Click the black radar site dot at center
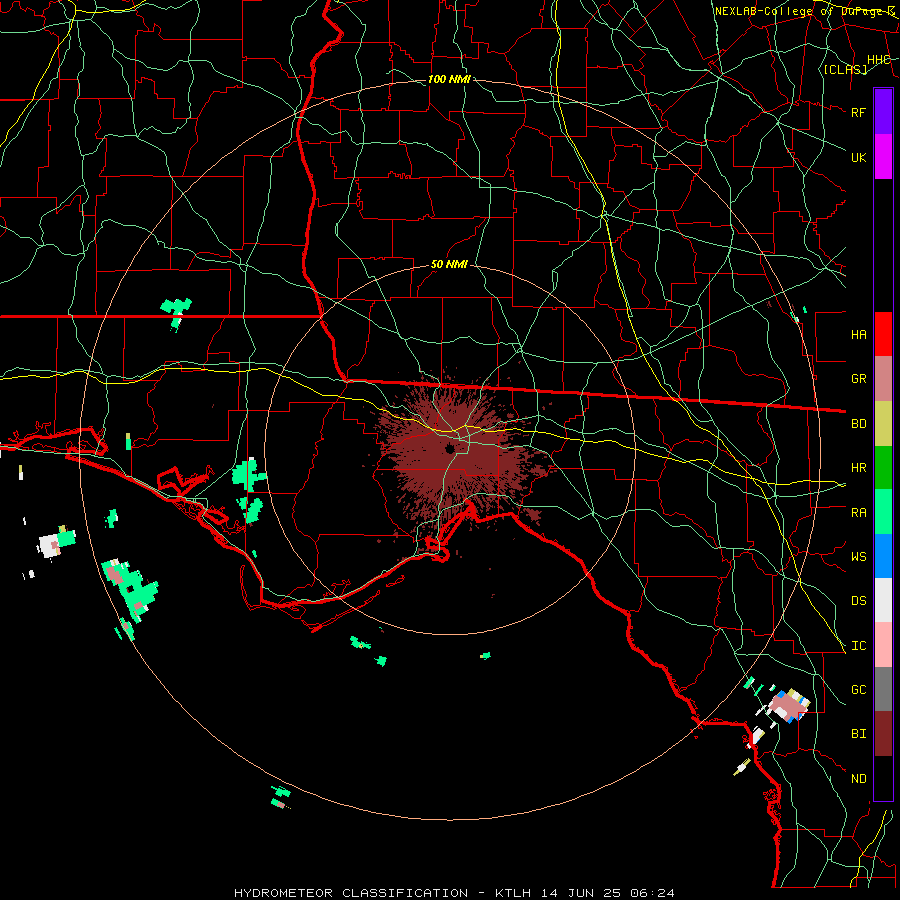Screen dimensions: 900x900 tap(450, 448)
